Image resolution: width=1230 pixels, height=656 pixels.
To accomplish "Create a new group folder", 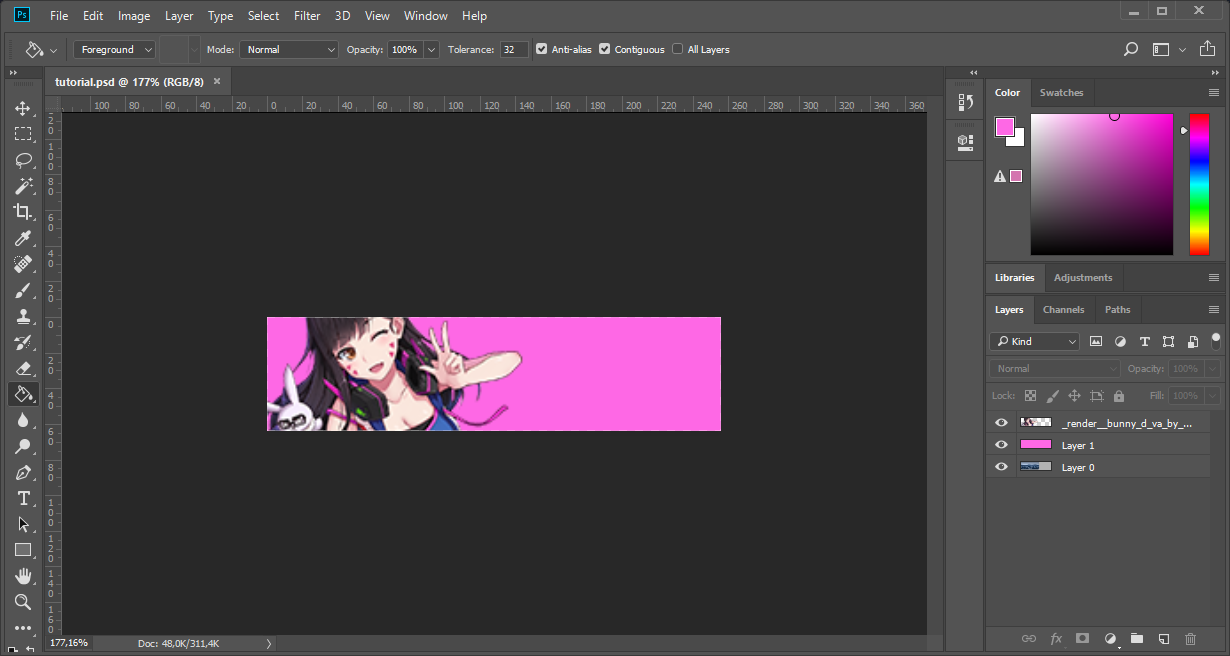I will 1136,638.
